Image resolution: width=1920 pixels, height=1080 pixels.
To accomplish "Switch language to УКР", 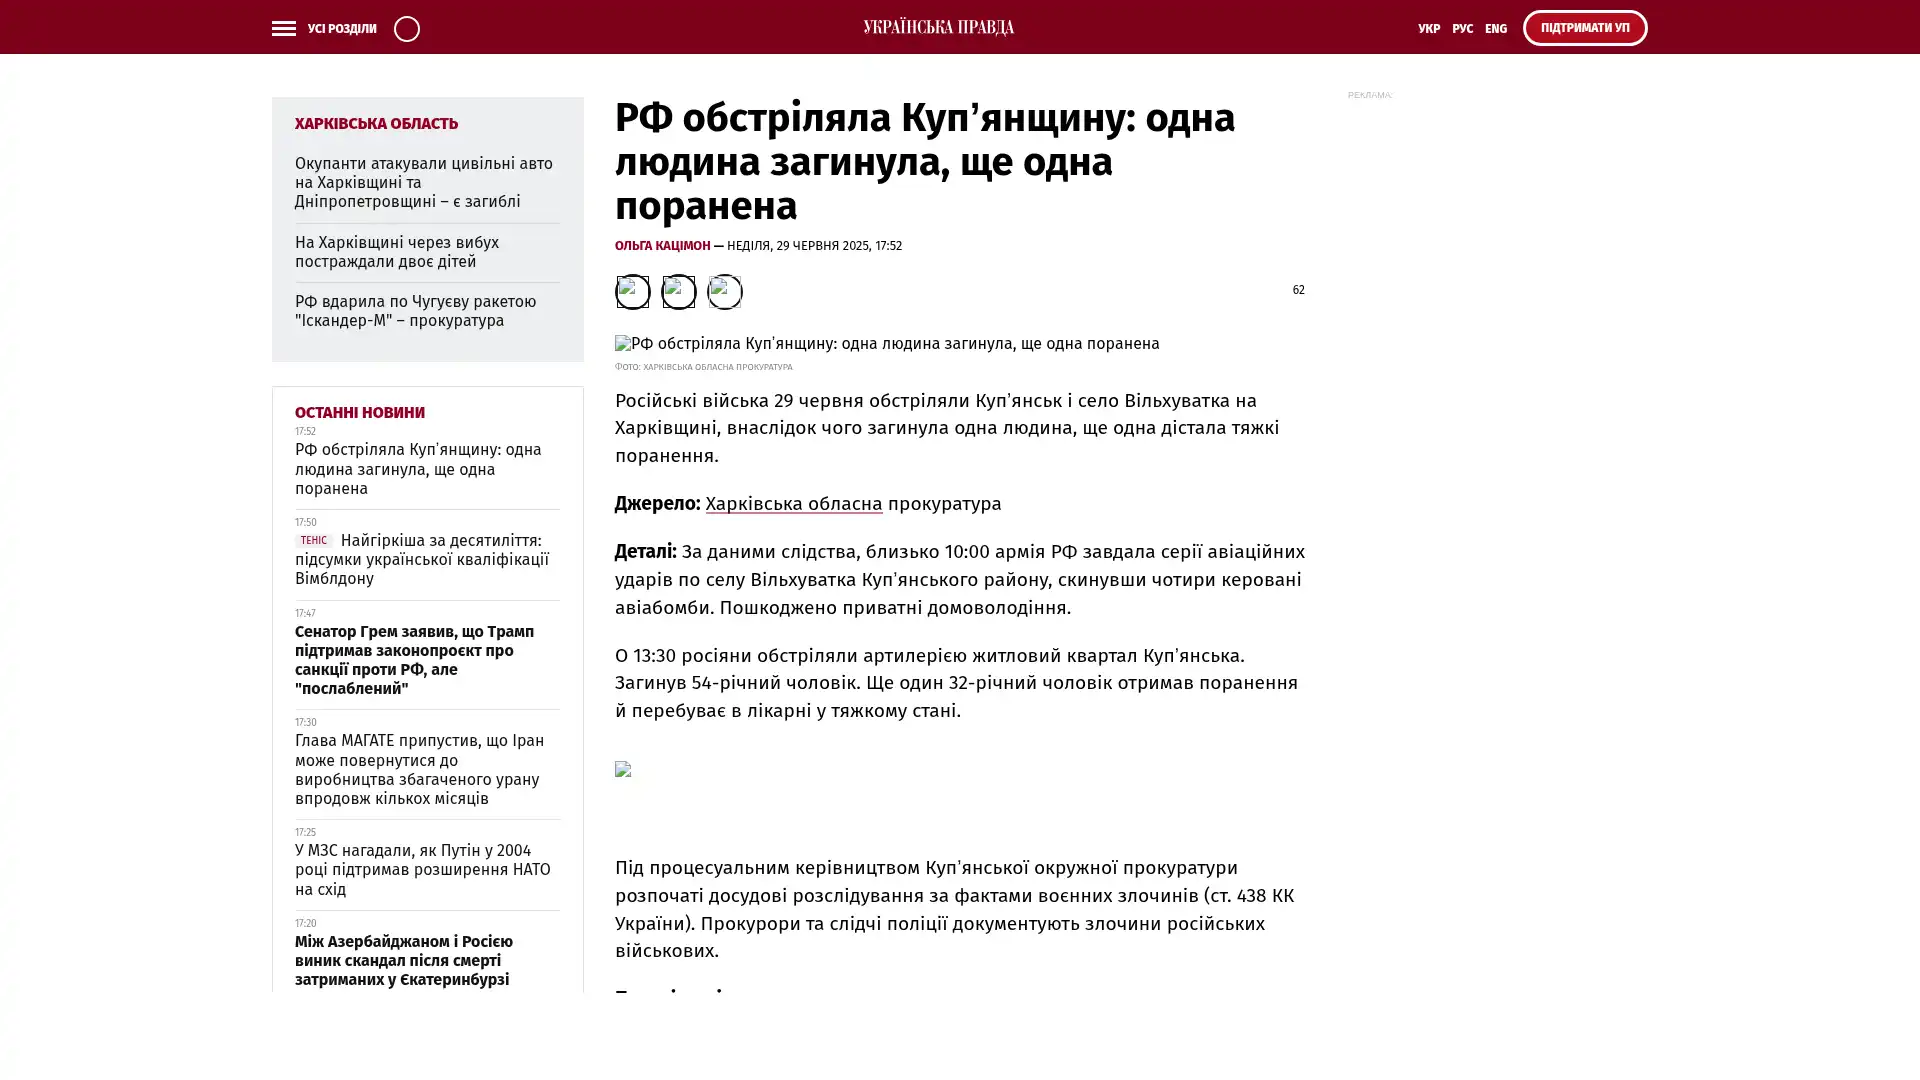I will tap(1428, 28).
